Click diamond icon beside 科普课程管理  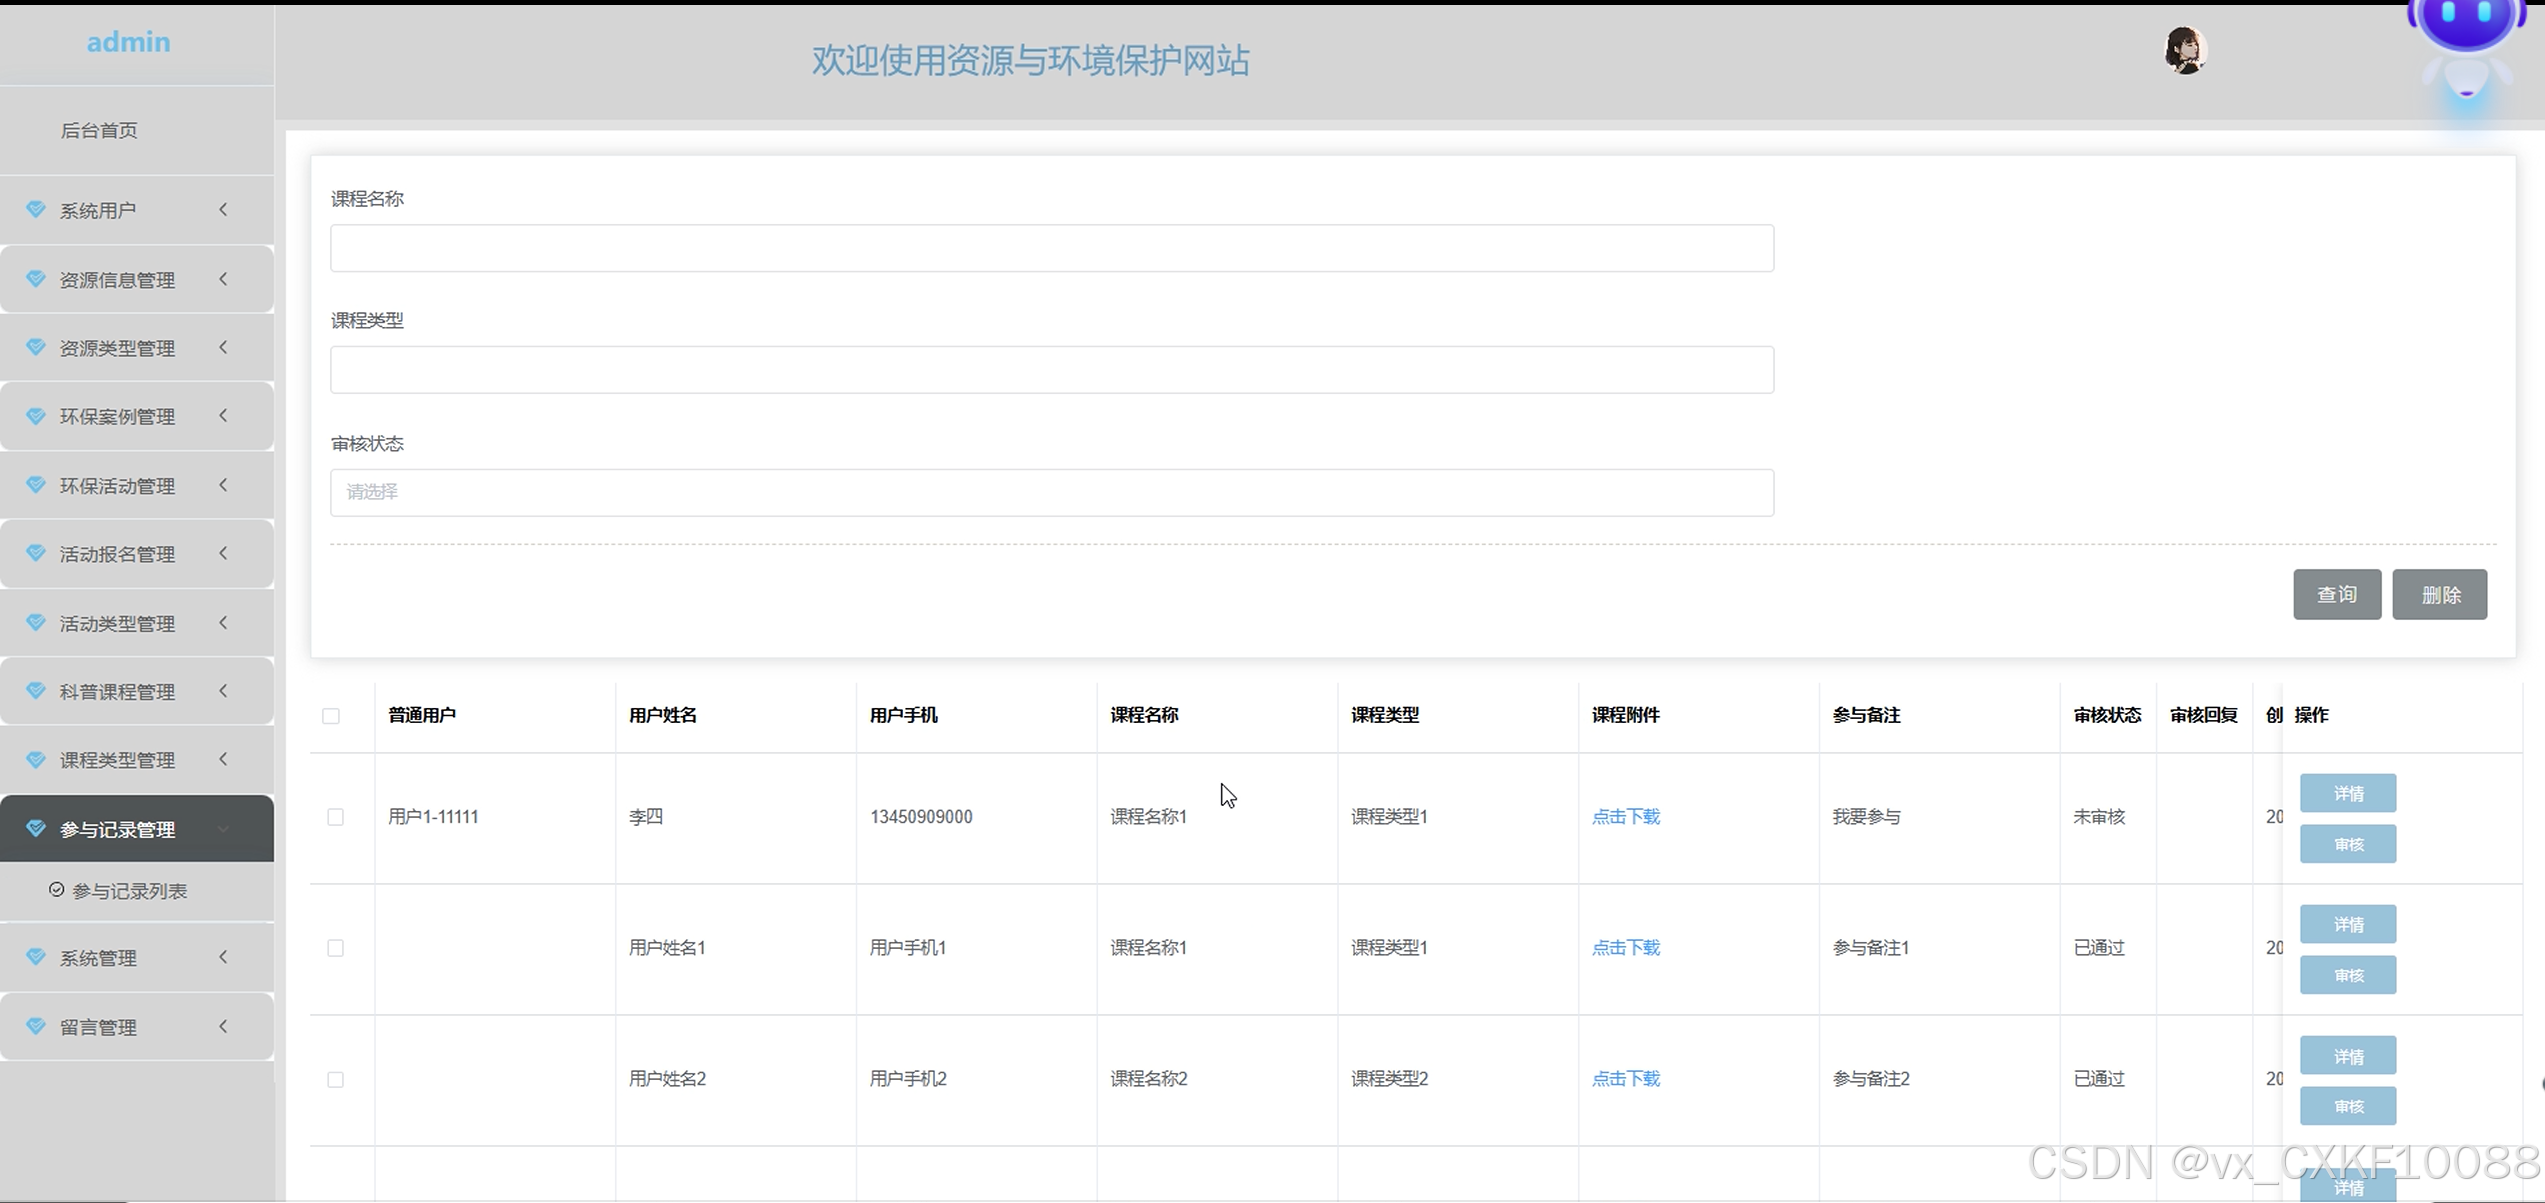tap(36, 691)
